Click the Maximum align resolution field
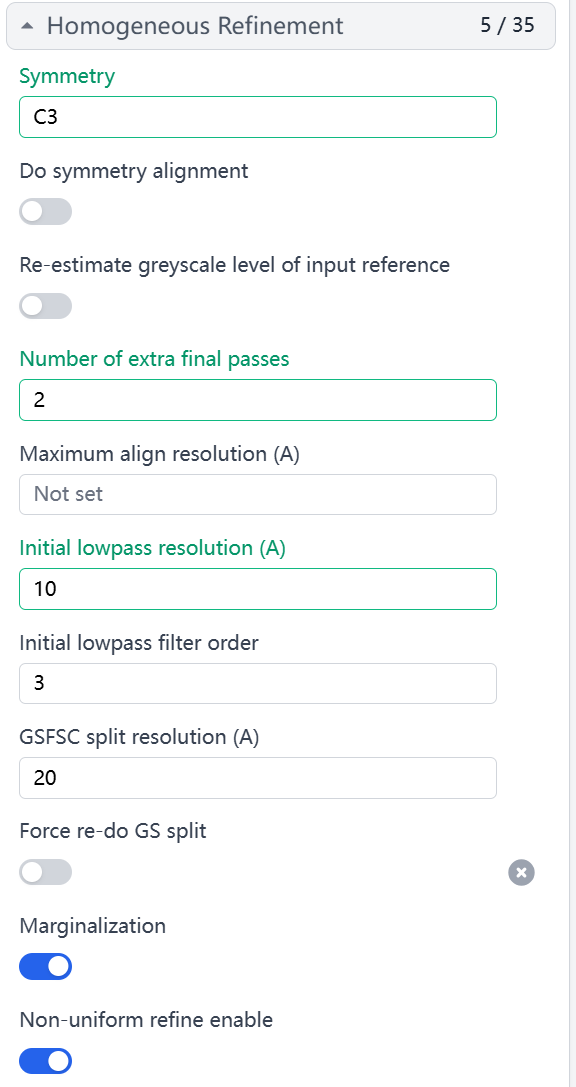 (258, 494)
